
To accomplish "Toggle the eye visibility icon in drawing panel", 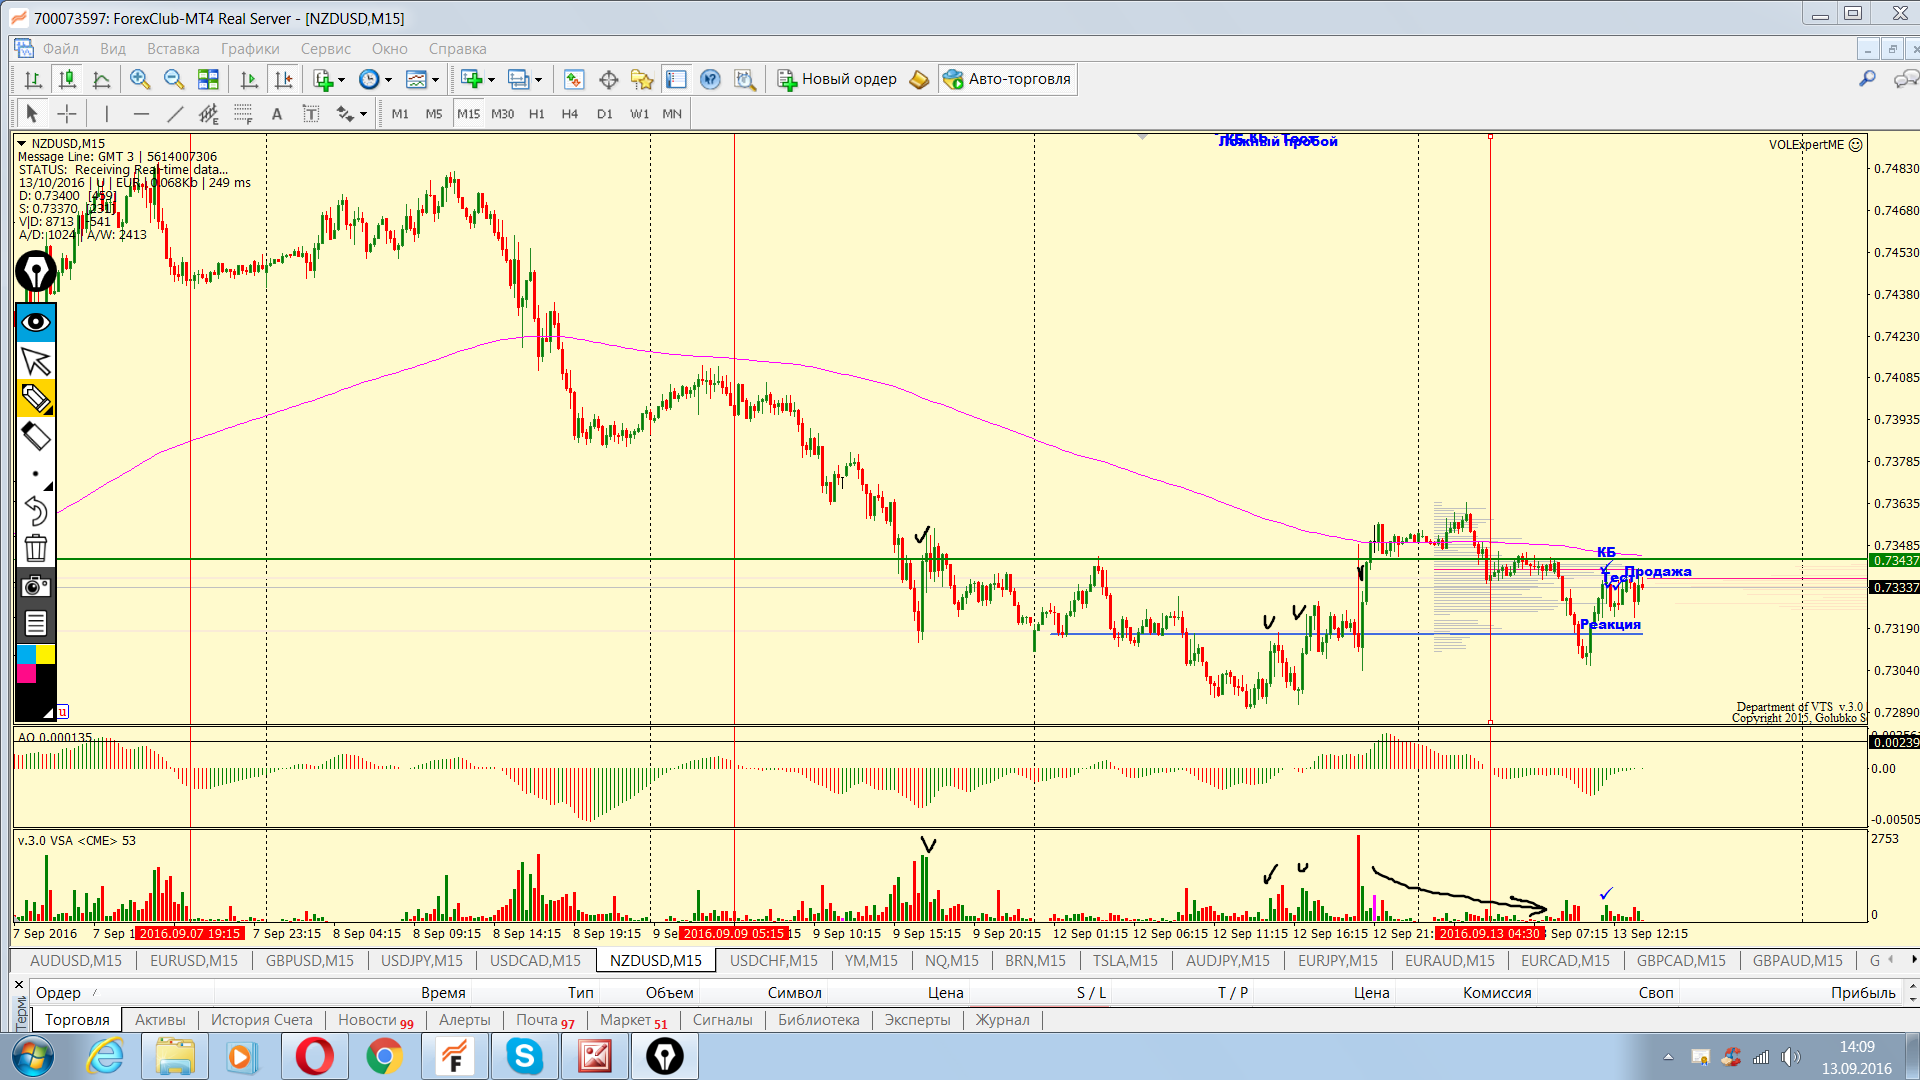I will click(x=36, y=322).
